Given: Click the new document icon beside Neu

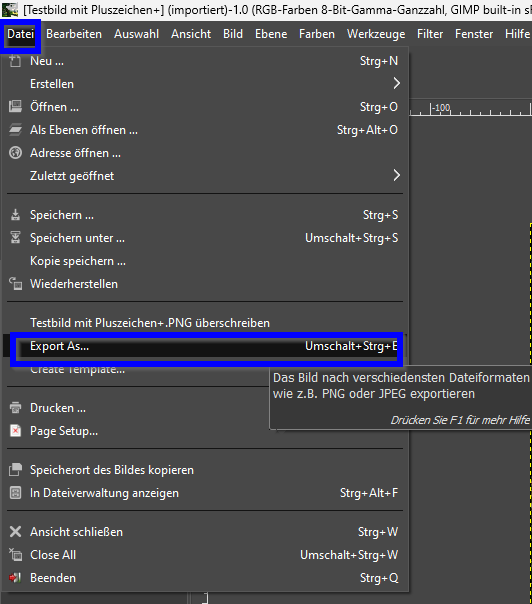Looking at the screenshot, I should [15, 61].
